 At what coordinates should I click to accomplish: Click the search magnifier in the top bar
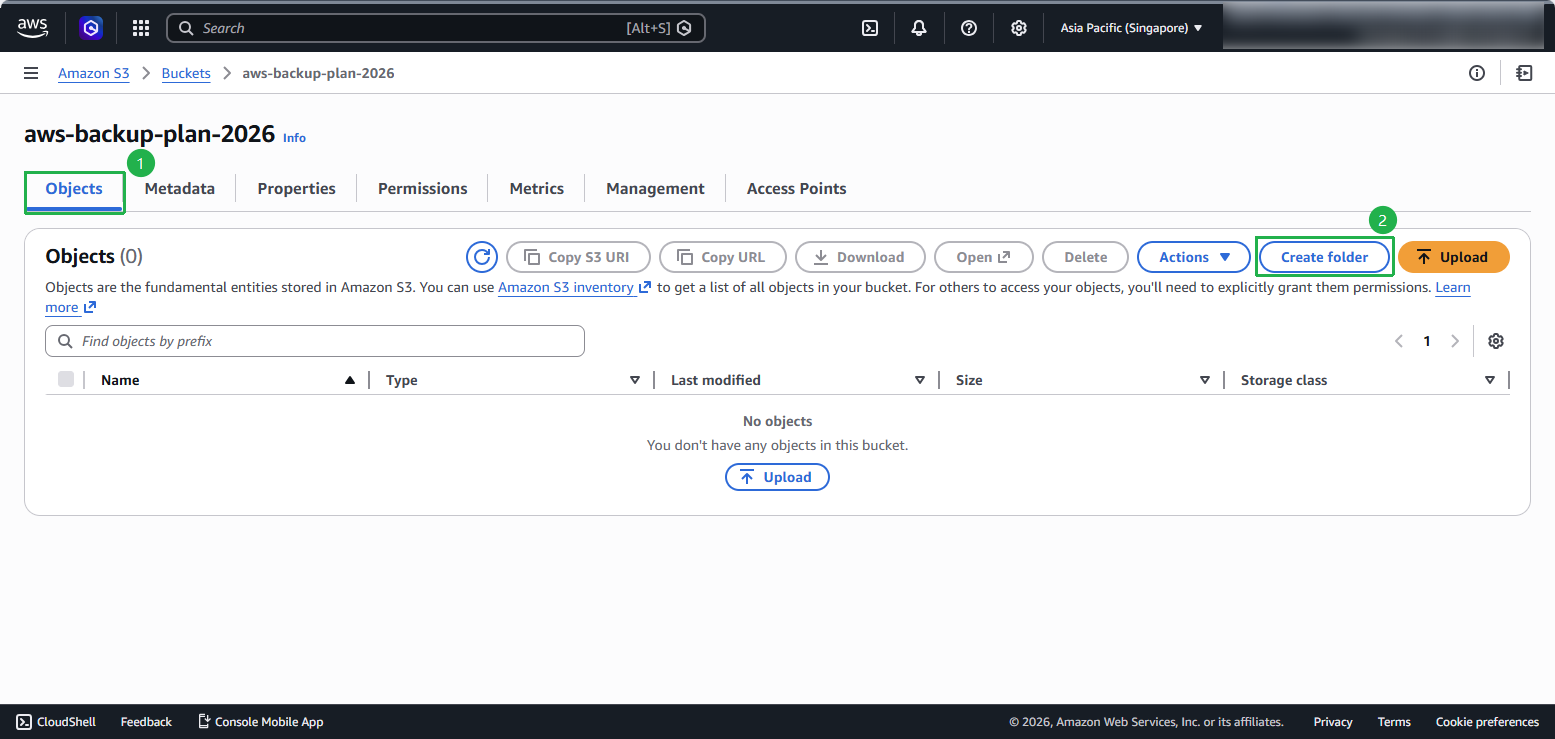coord(185,28)
